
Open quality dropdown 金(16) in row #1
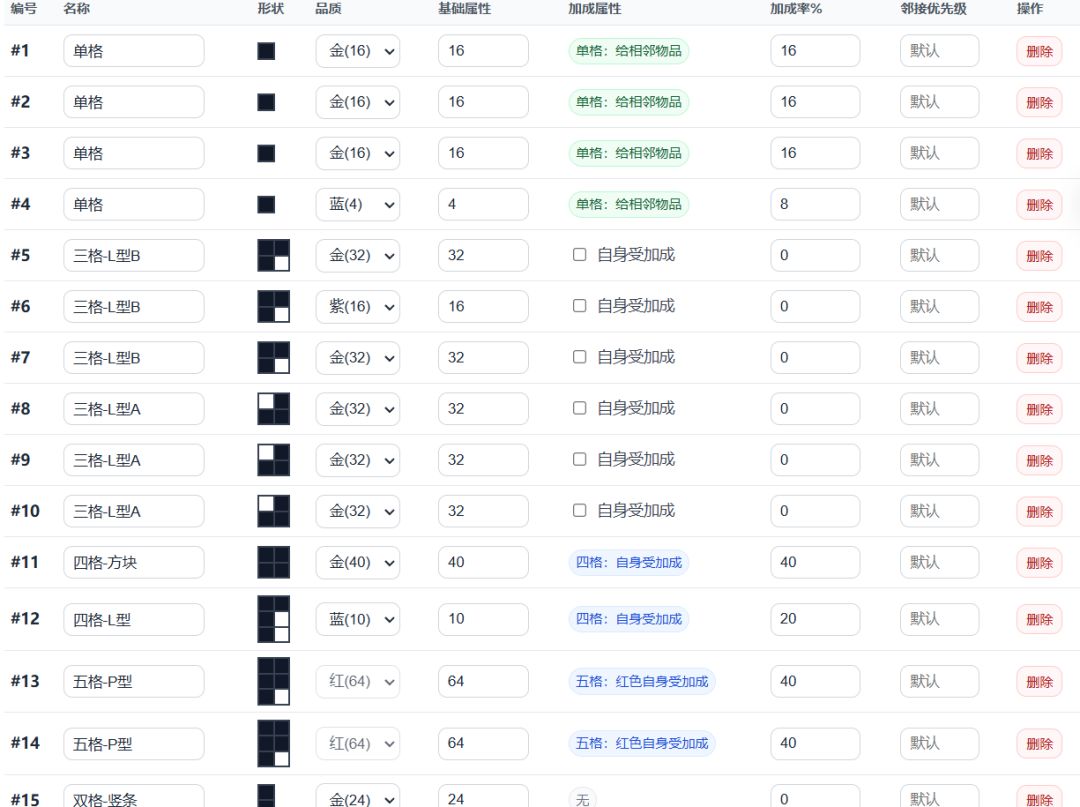point(357,51)
